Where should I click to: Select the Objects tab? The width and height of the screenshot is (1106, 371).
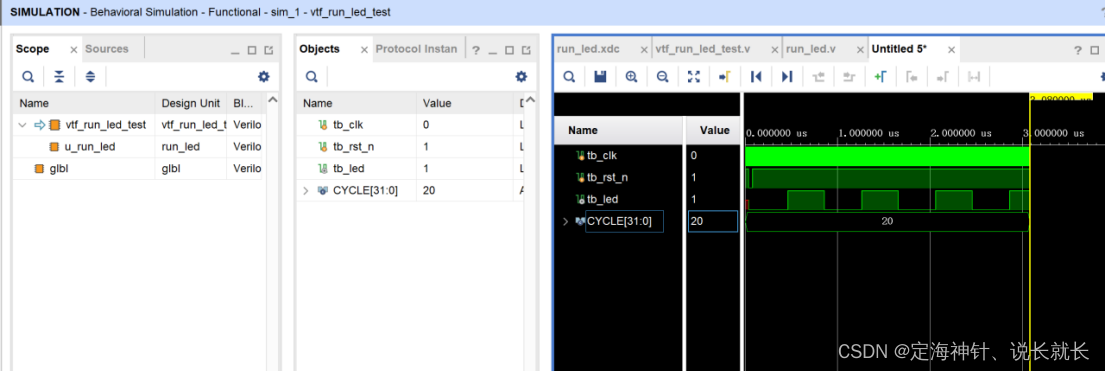pos(320,49)
